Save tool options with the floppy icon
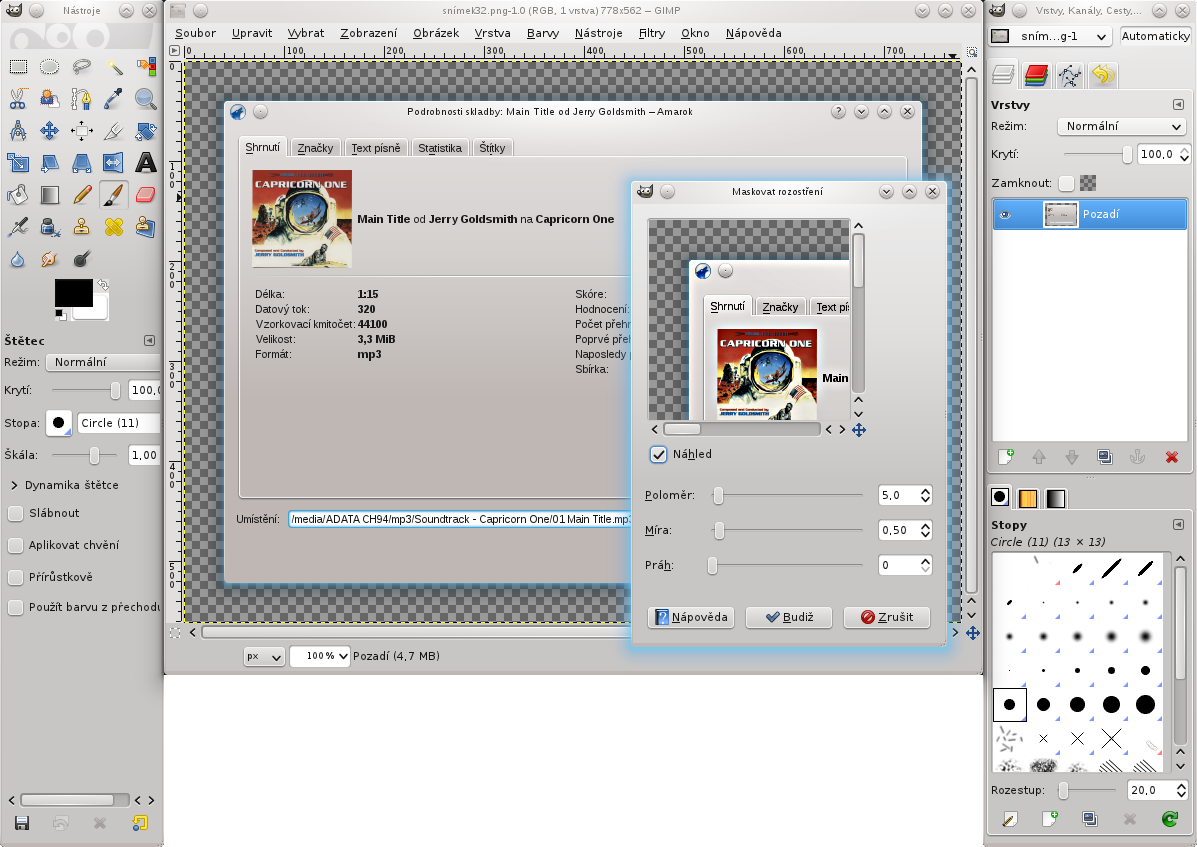The width and height of the screenshot is (1197, 847). pos(22,823)
